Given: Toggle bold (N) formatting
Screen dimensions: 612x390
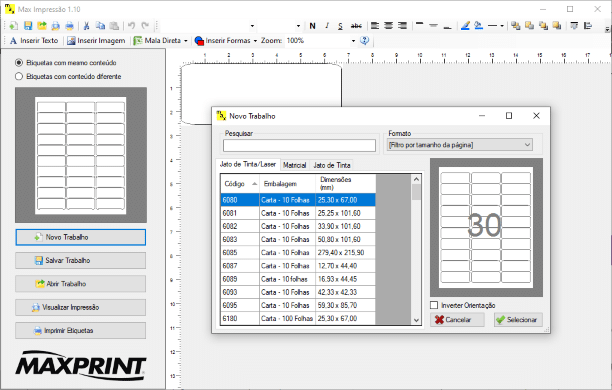Looking at the screenshot, I should (x=312, y=26).
